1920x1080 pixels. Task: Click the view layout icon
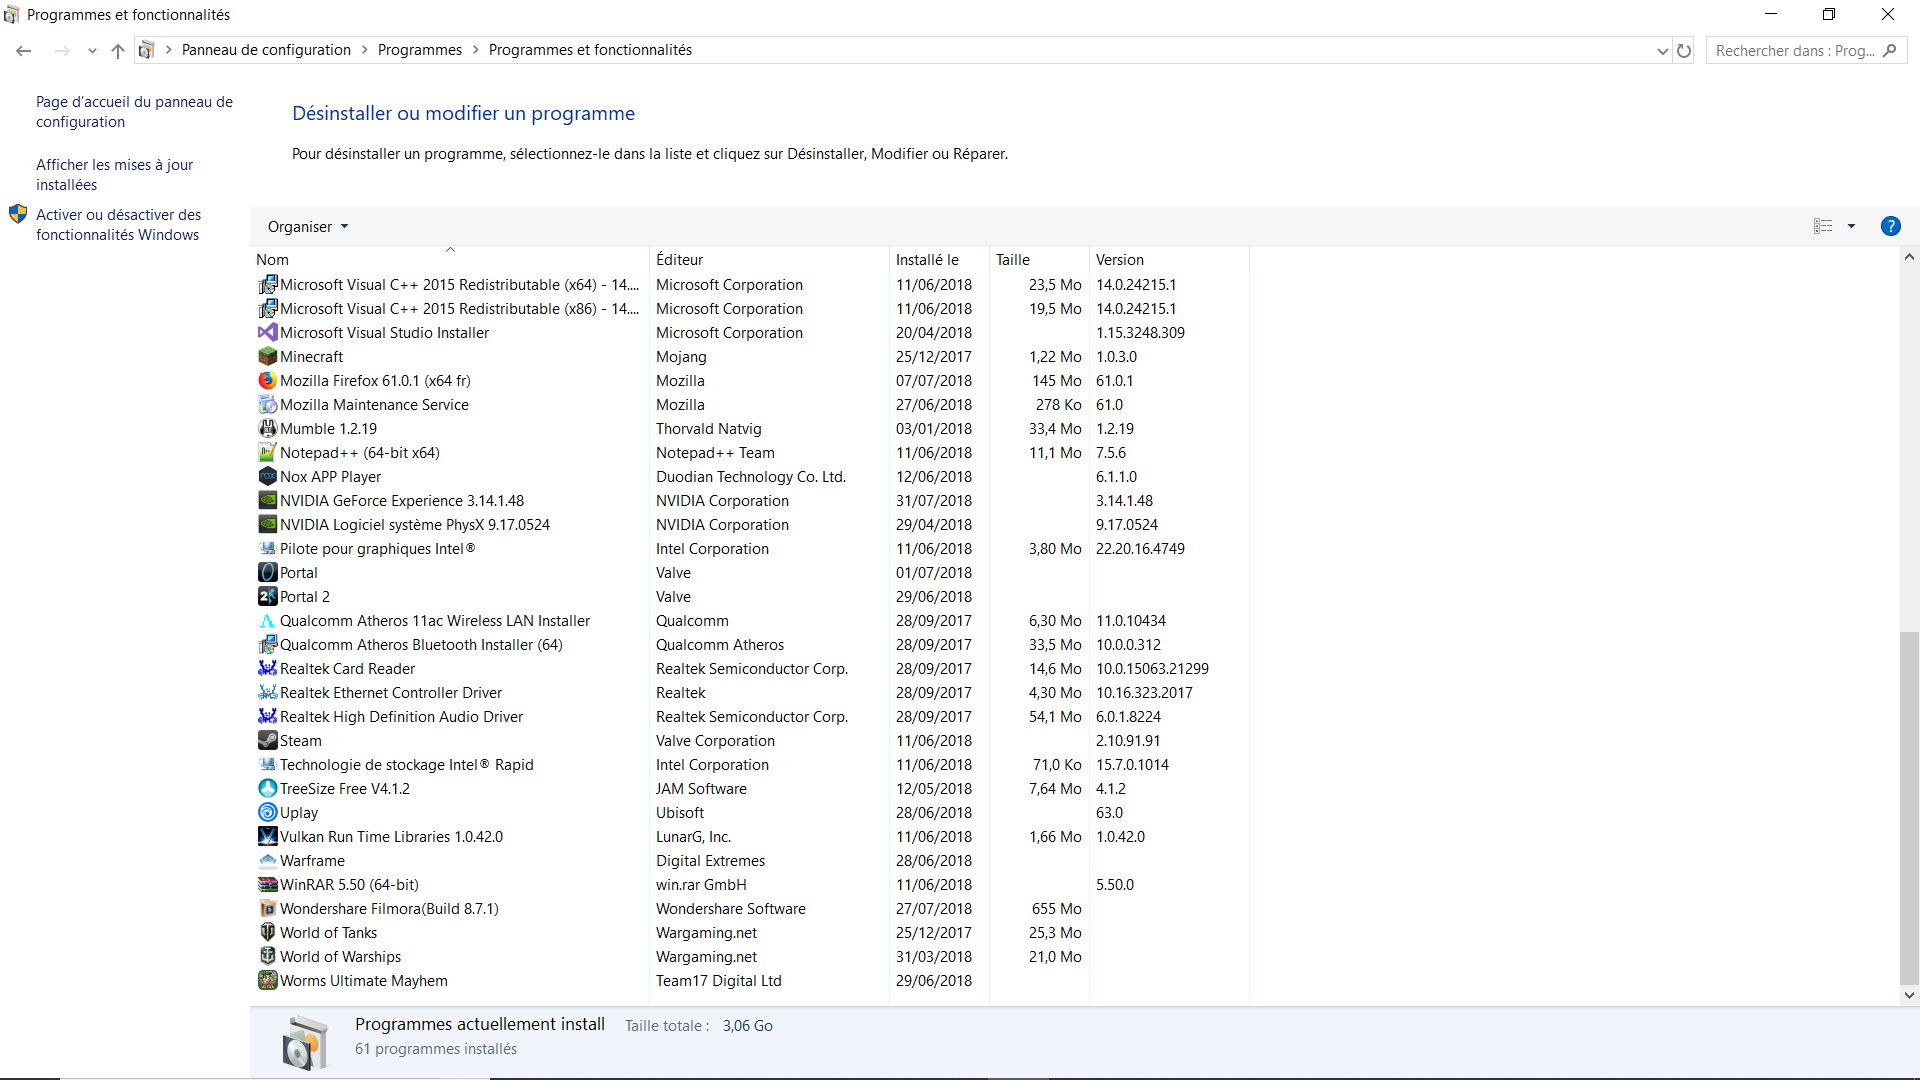[x=1823, y=226]
